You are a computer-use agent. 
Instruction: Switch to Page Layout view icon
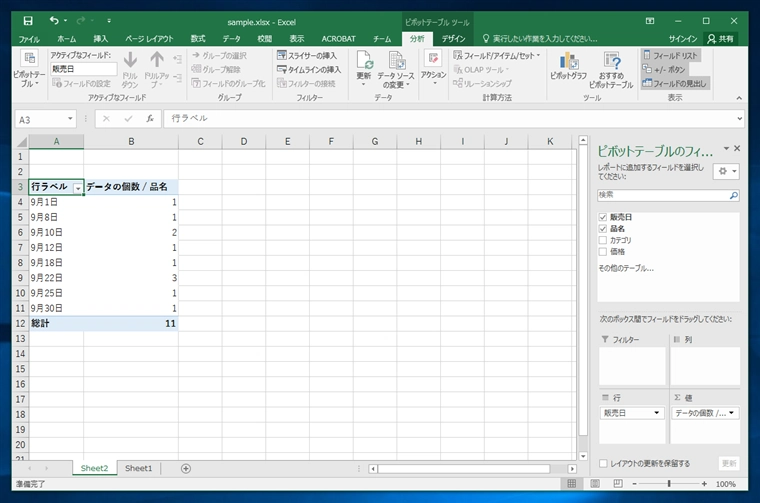(x=595, y=484)
